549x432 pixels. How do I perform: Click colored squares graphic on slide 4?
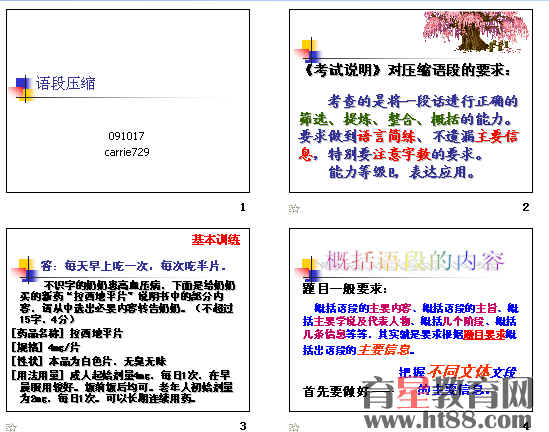[308, 270]
